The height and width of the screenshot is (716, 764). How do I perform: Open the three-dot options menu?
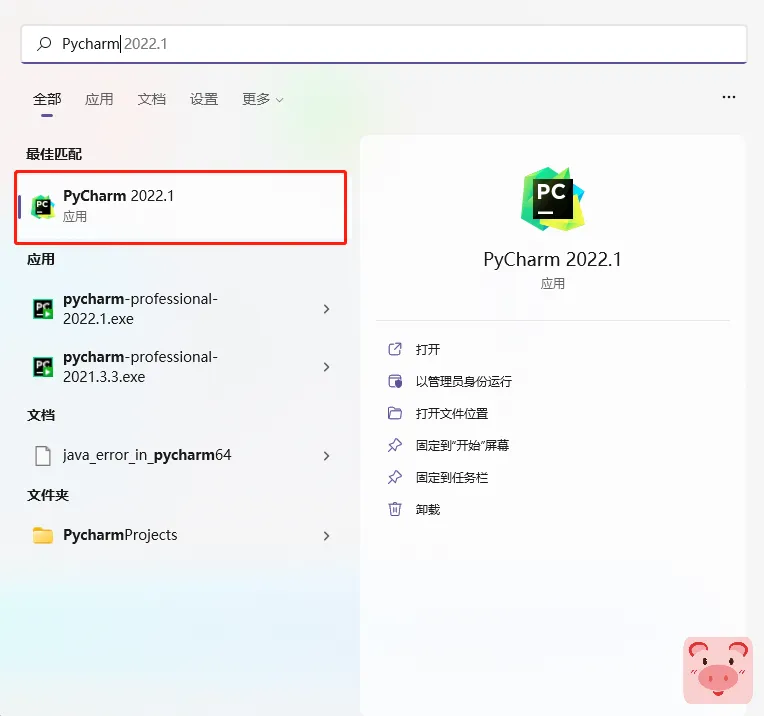[x=729, y=97]
